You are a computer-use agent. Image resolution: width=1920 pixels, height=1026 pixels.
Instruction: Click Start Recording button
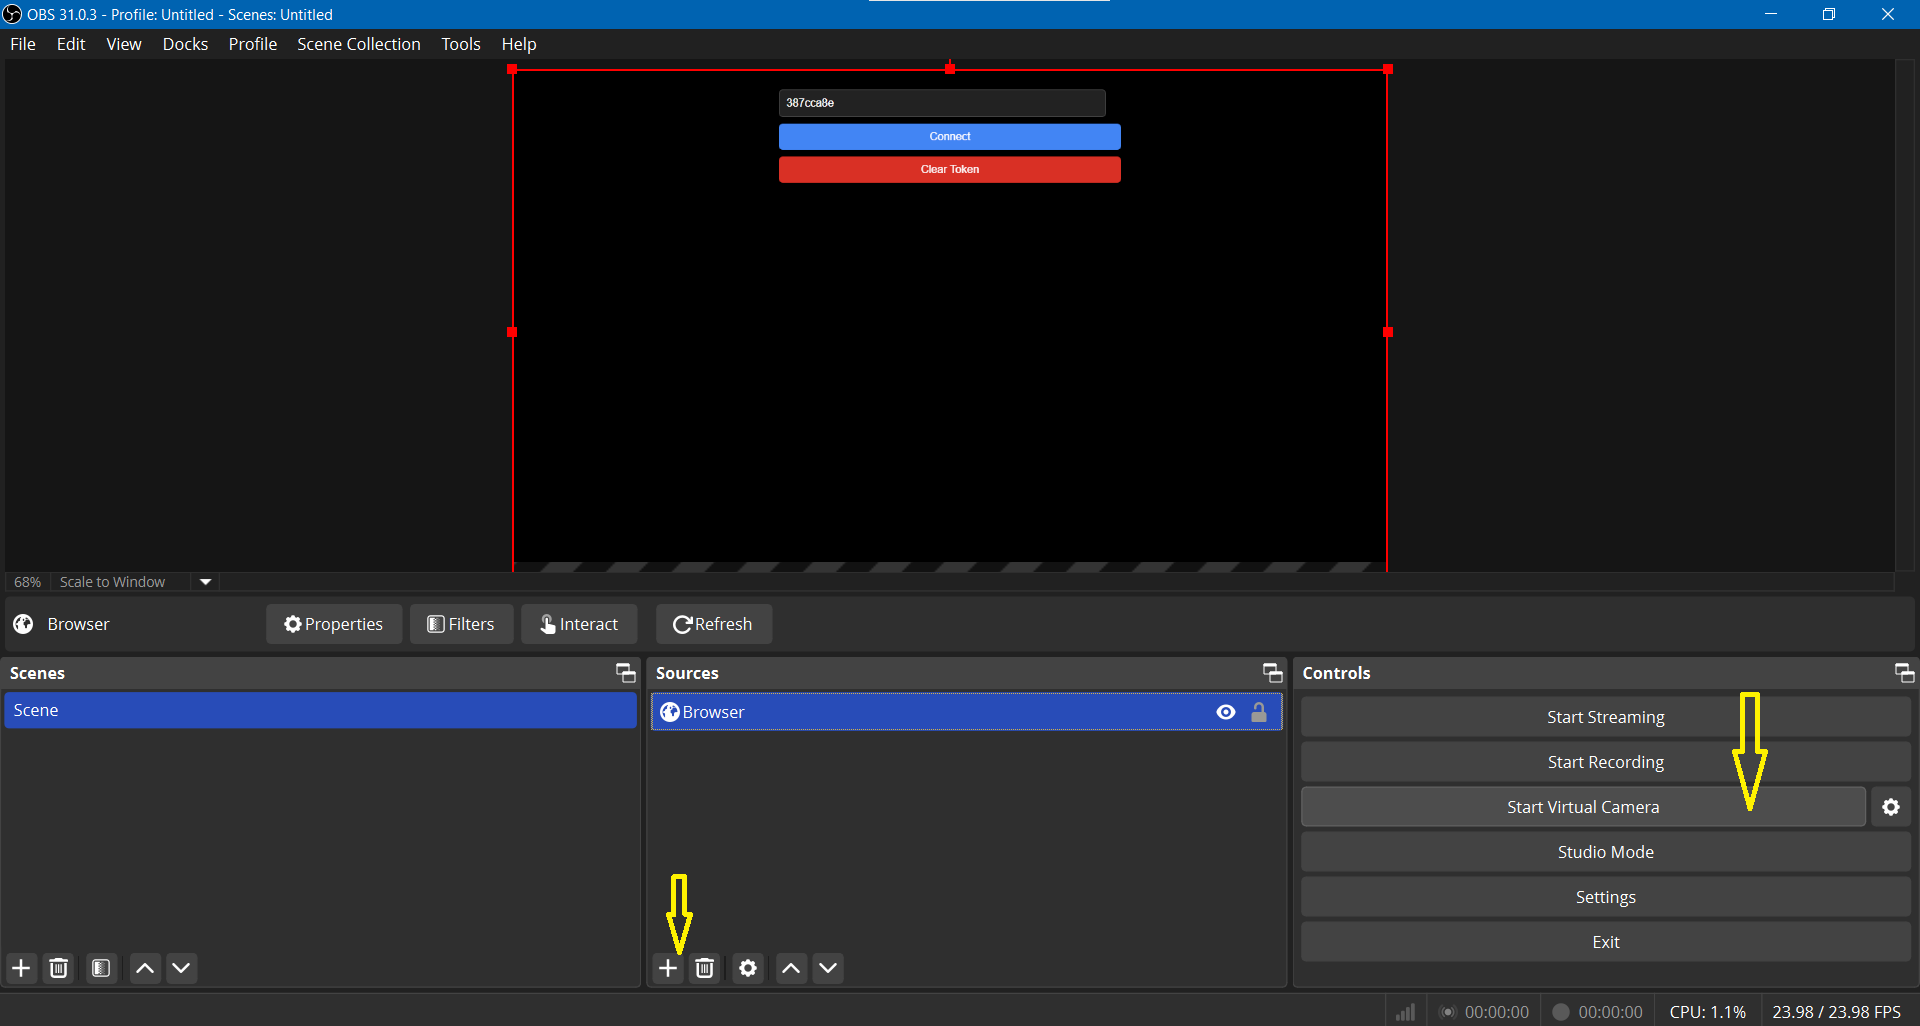(1606, 762)
